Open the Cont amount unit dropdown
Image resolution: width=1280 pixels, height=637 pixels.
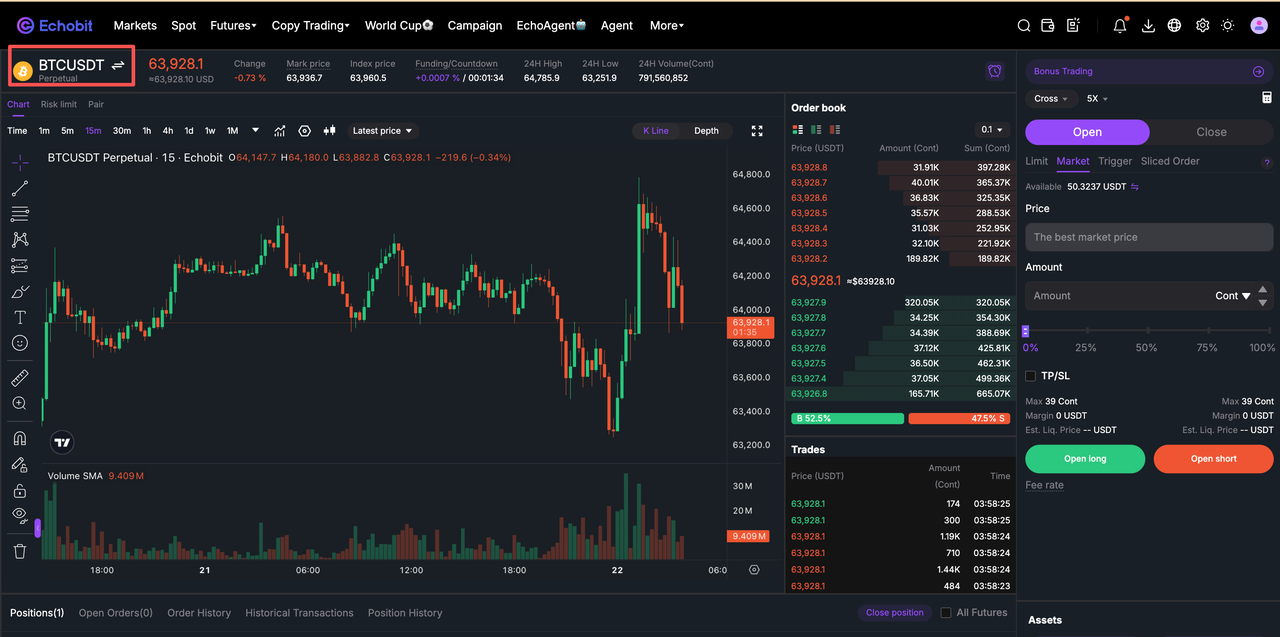pyautogui.click(x=1233, y=296)
